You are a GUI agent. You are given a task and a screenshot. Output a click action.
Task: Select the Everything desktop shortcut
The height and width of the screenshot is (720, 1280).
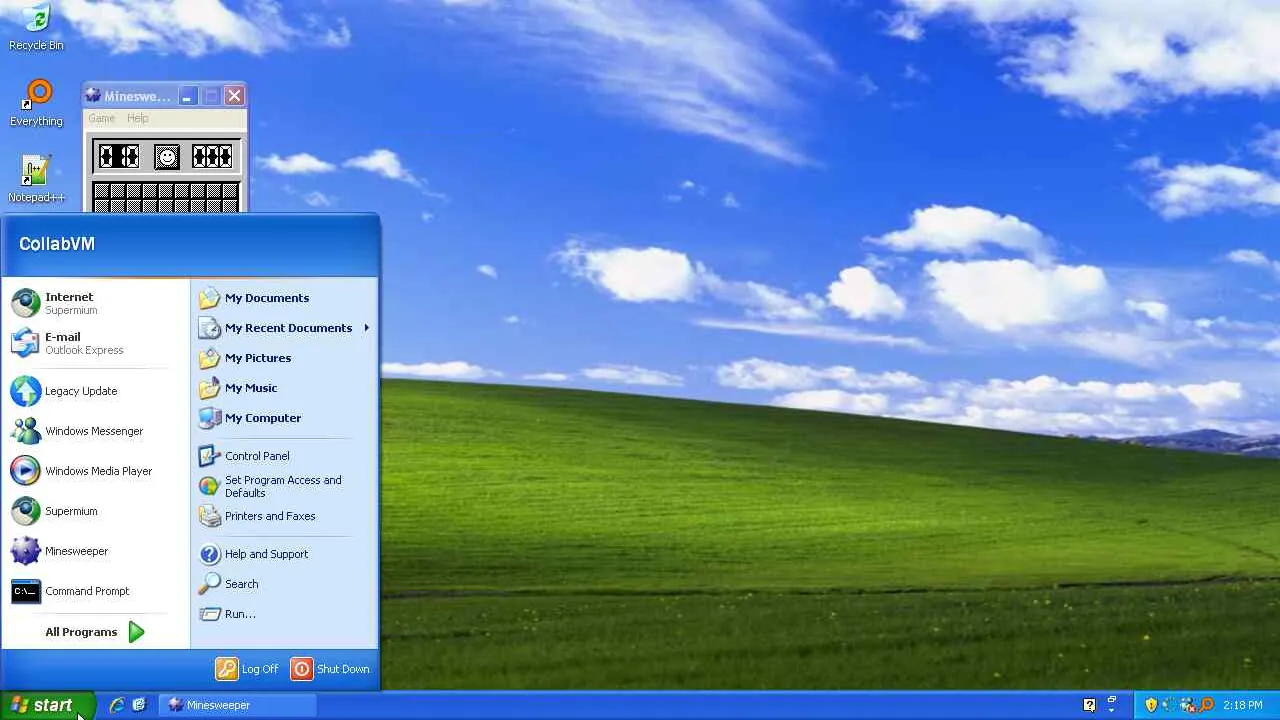[36, 103]
